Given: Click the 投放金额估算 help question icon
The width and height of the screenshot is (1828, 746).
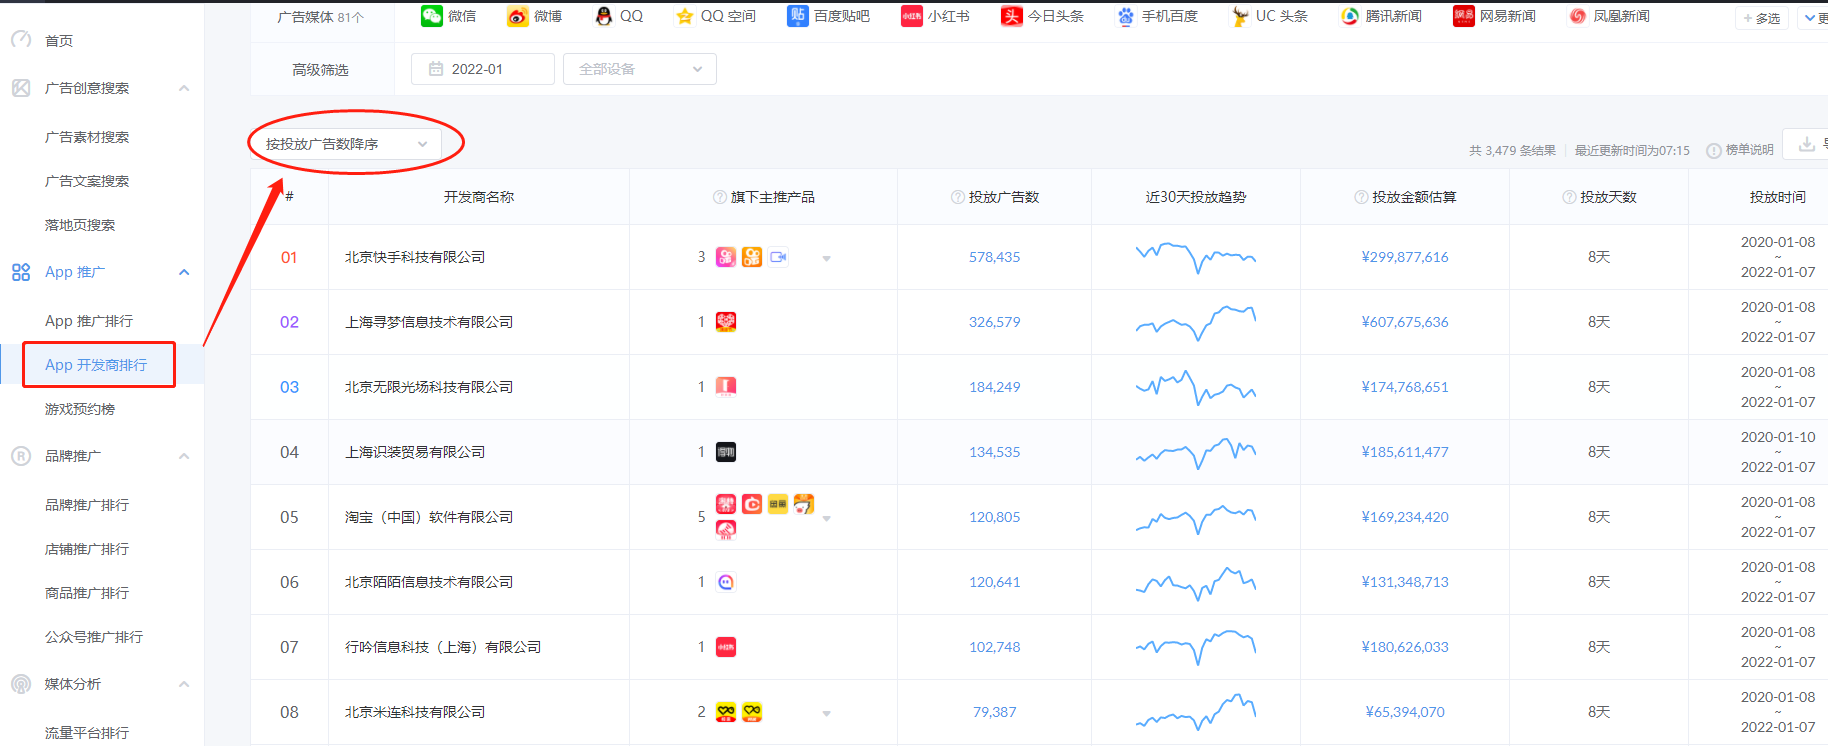Looking at the screenshot, I should [x=1361, y=197].
